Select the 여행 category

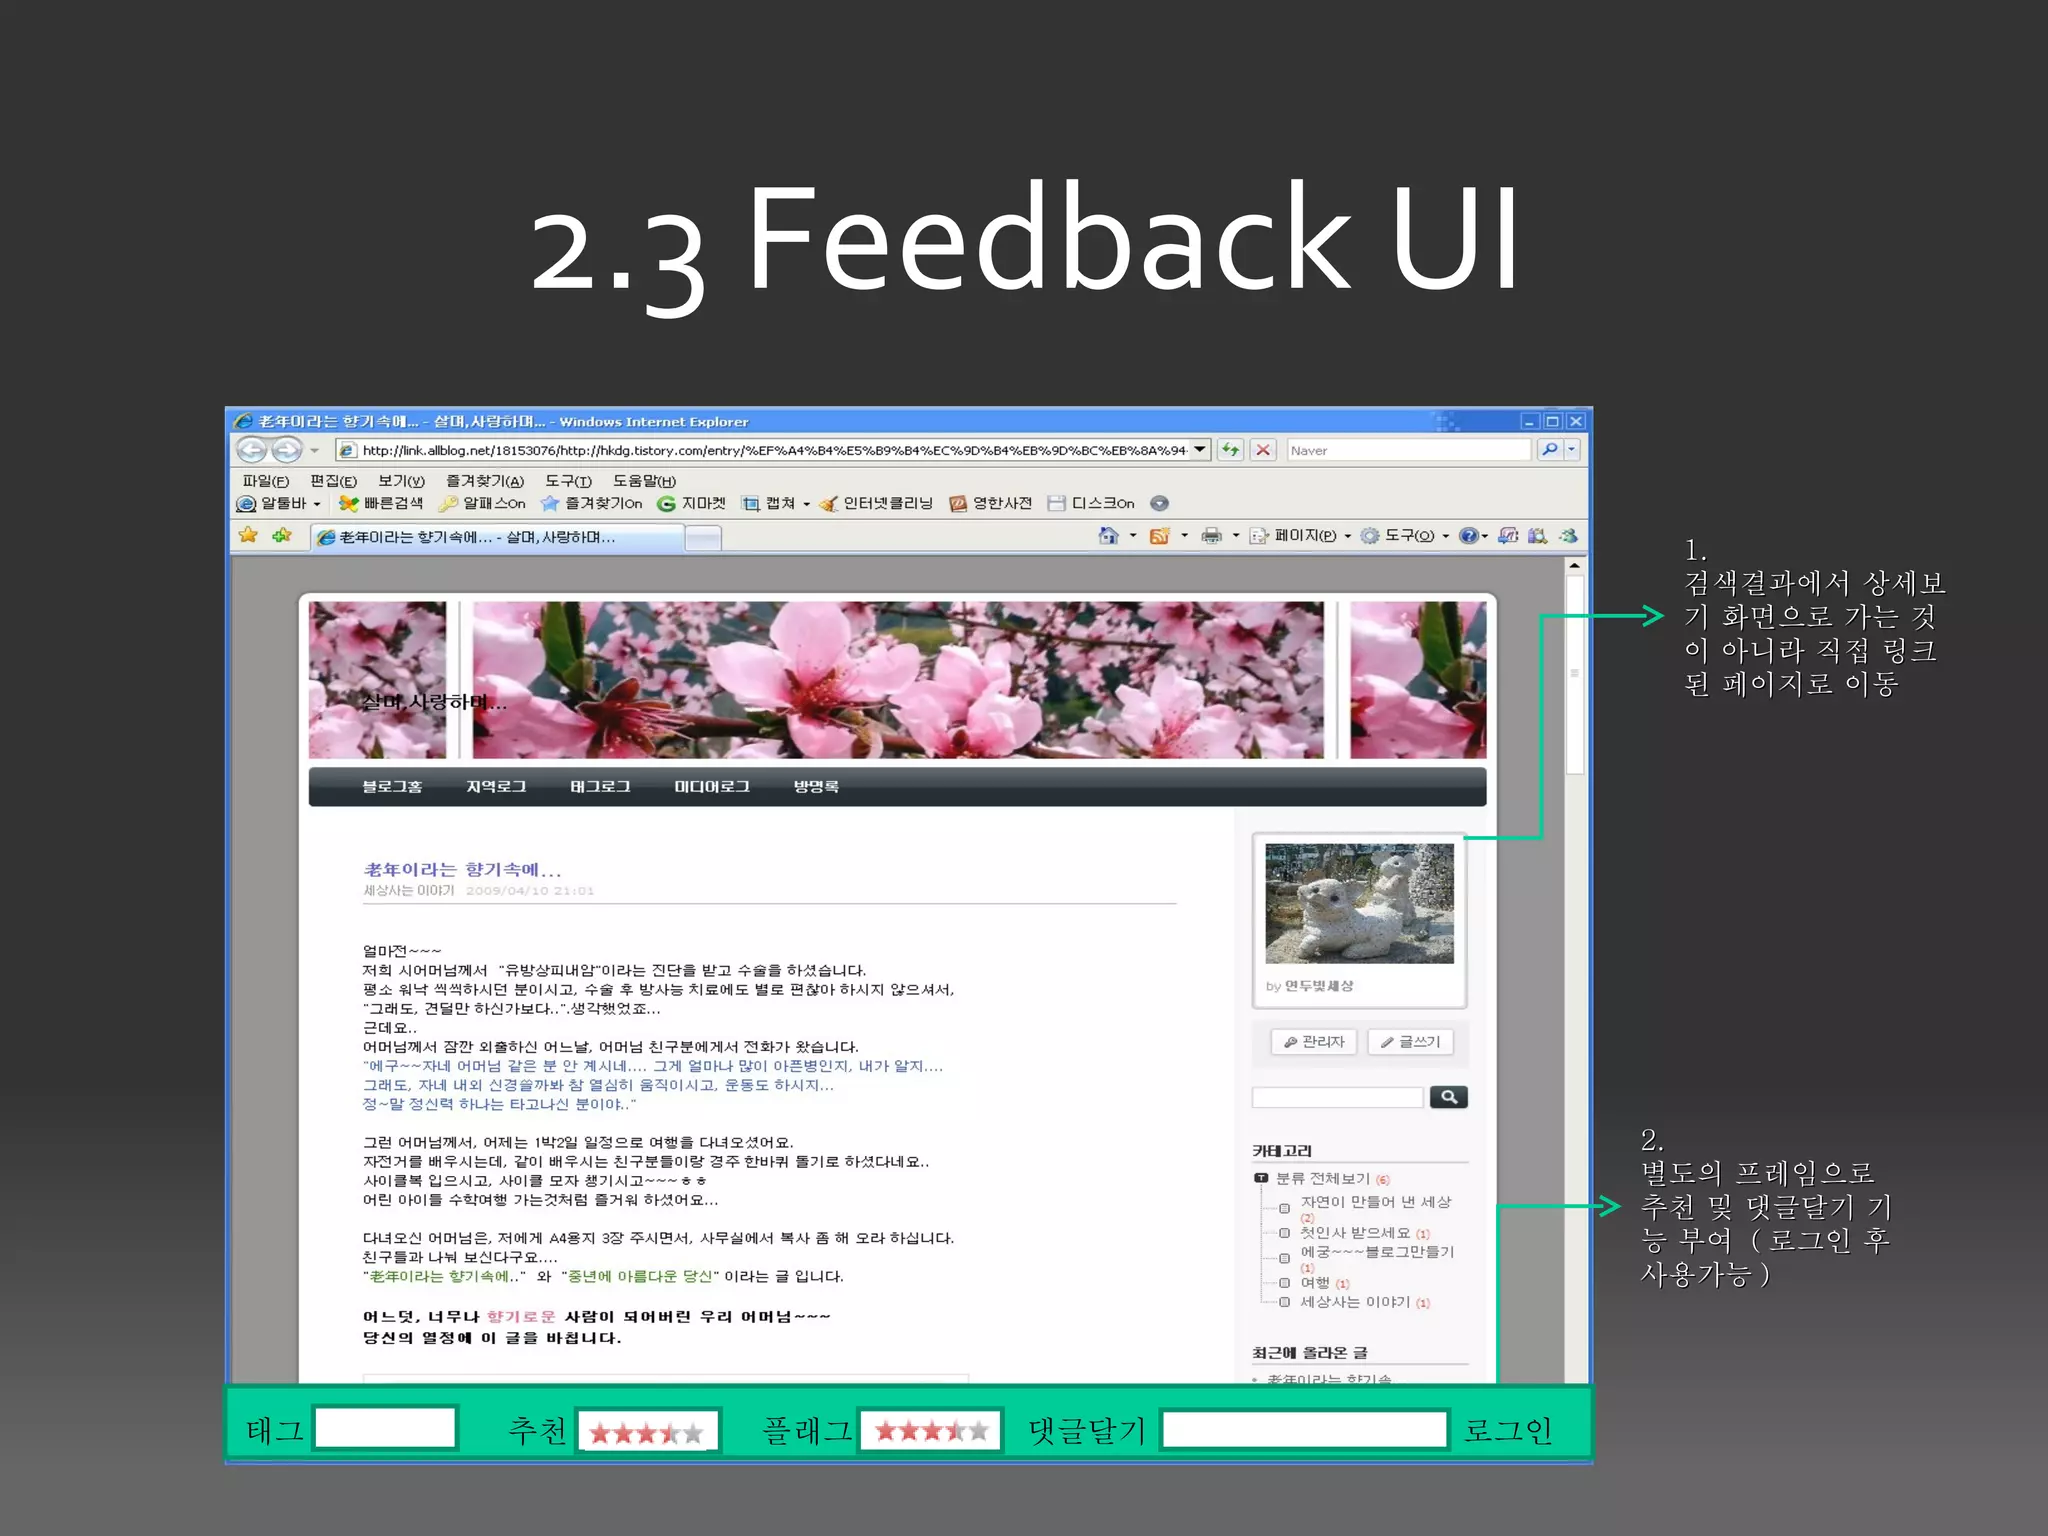[x=1315, y=1283]
